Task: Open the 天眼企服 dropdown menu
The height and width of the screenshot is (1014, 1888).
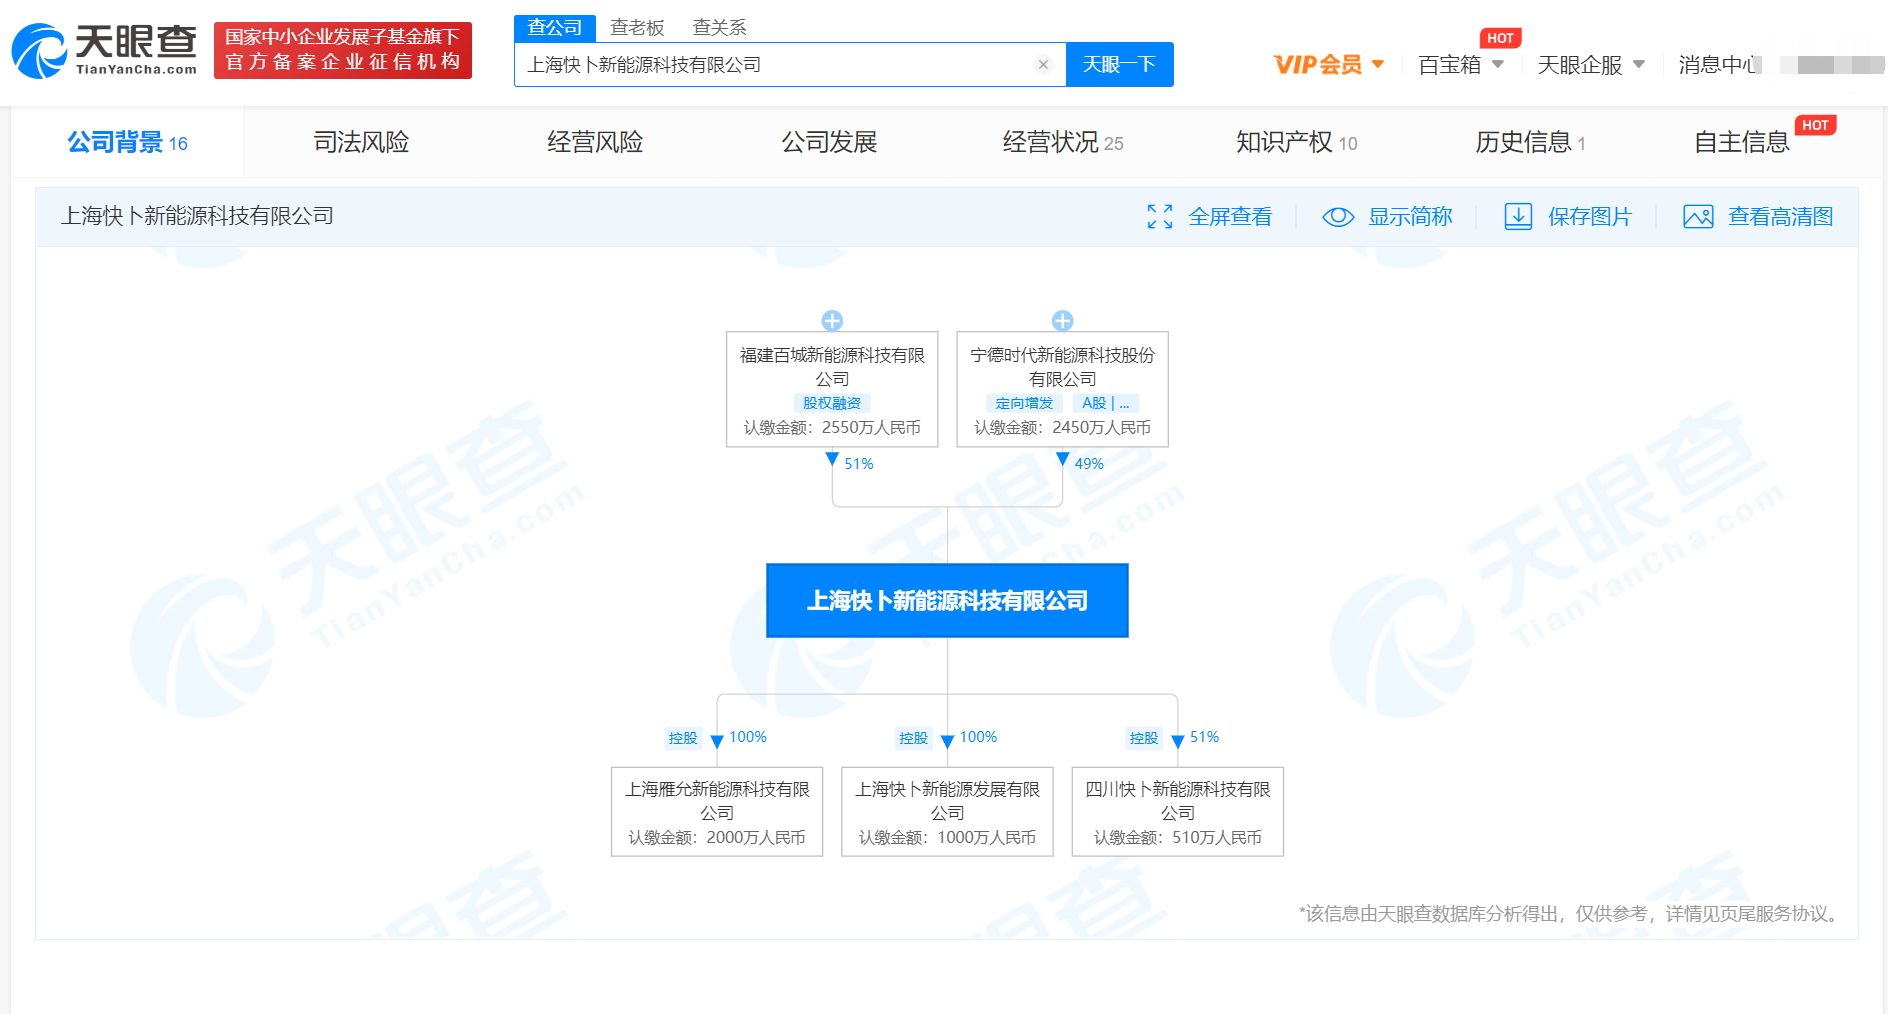Action: (x=1591, y=65)
